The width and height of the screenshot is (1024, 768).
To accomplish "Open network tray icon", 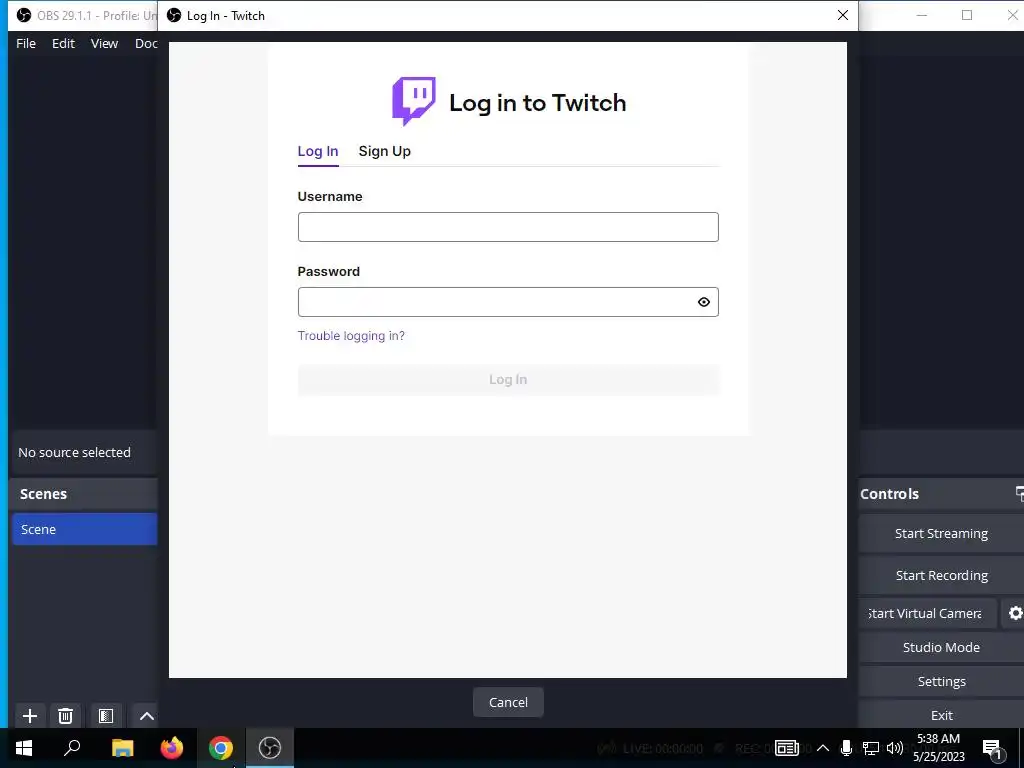I will coord(871,748).
